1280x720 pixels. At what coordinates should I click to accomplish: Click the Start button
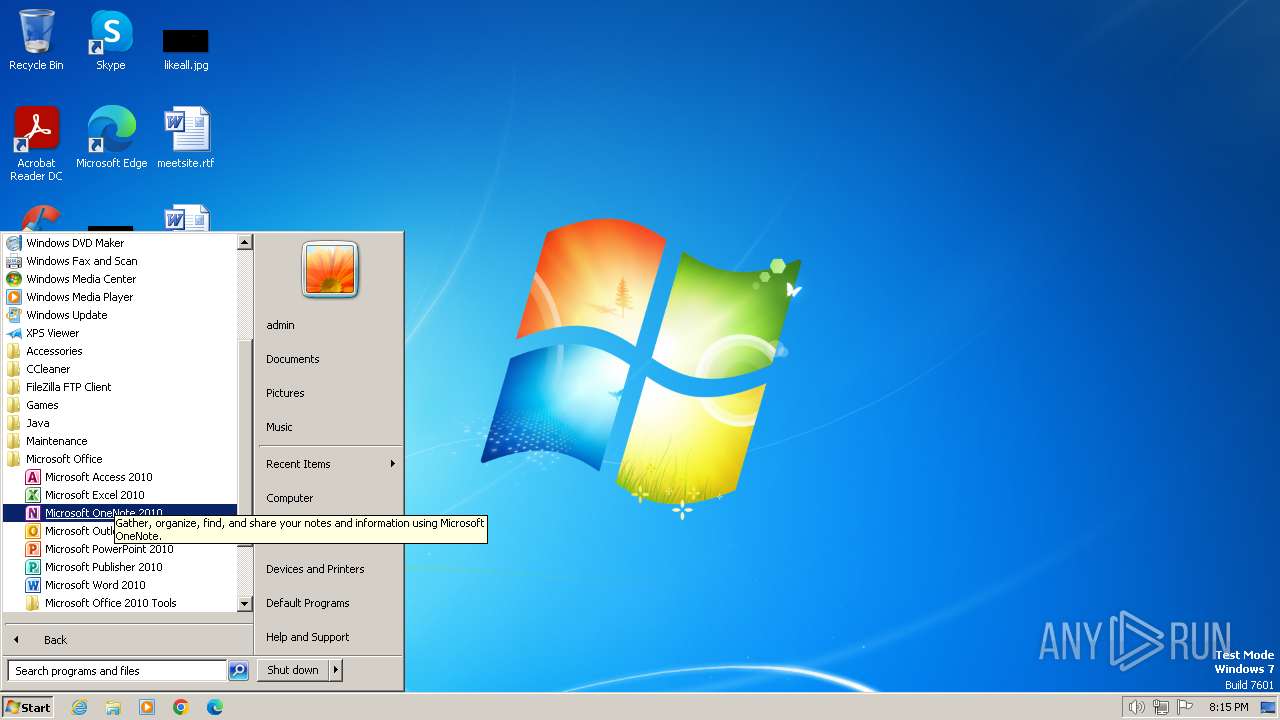(x=28, y=707)
